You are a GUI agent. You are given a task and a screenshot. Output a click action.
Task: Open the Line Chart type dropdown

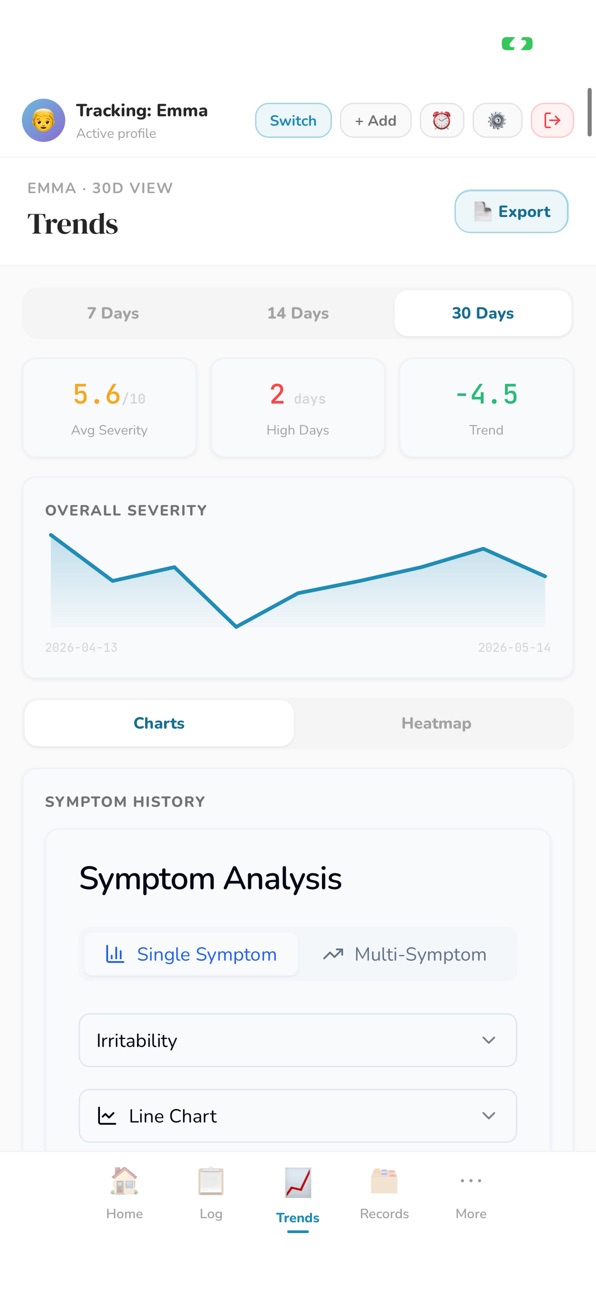click(x=298, y=1116)
